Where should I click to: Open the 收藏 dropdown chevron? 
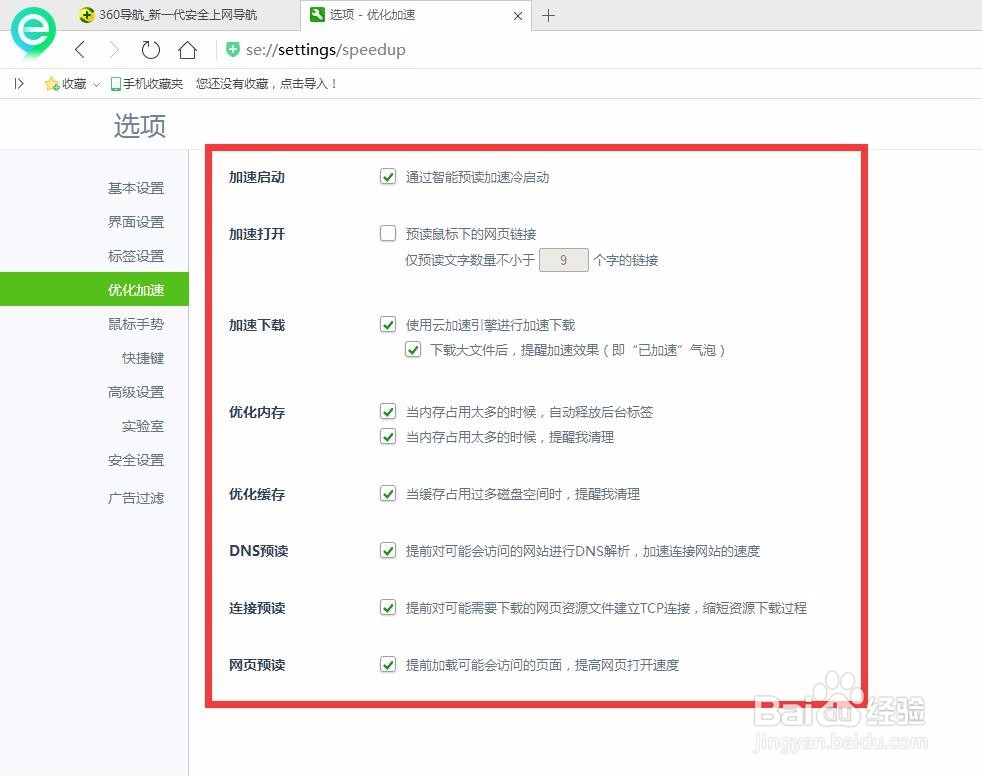pyautogui.click(x=96, y=84)
